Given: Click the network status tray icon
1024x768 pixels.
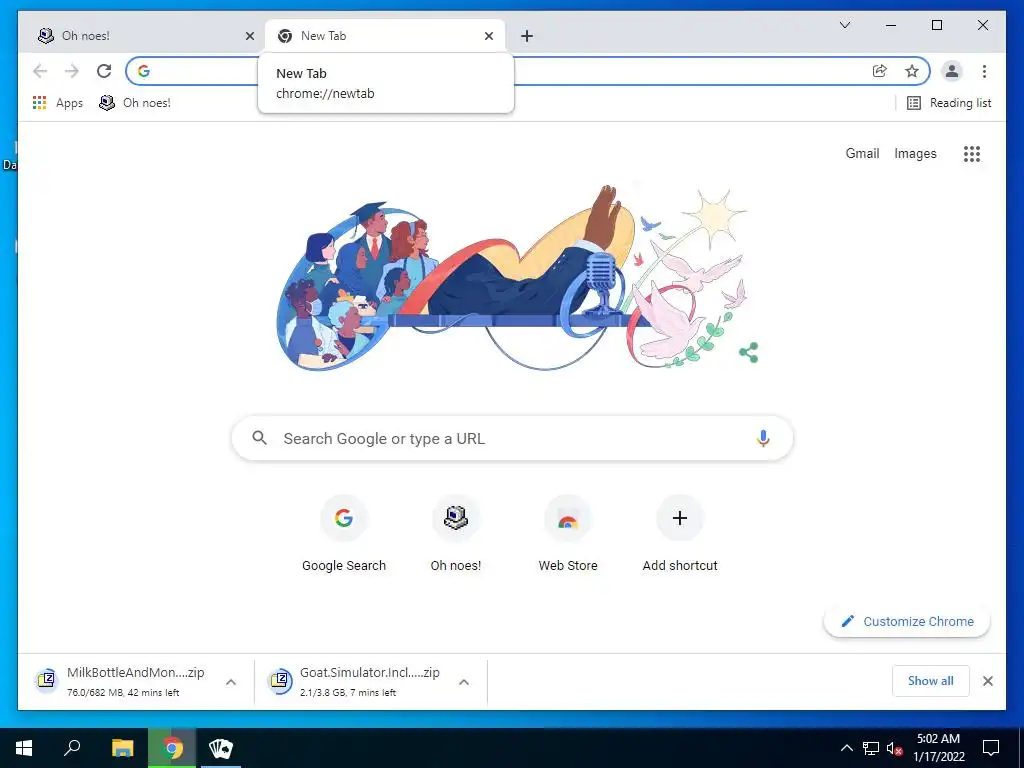Looking at the screenshot, I should [x=871, y=748].
